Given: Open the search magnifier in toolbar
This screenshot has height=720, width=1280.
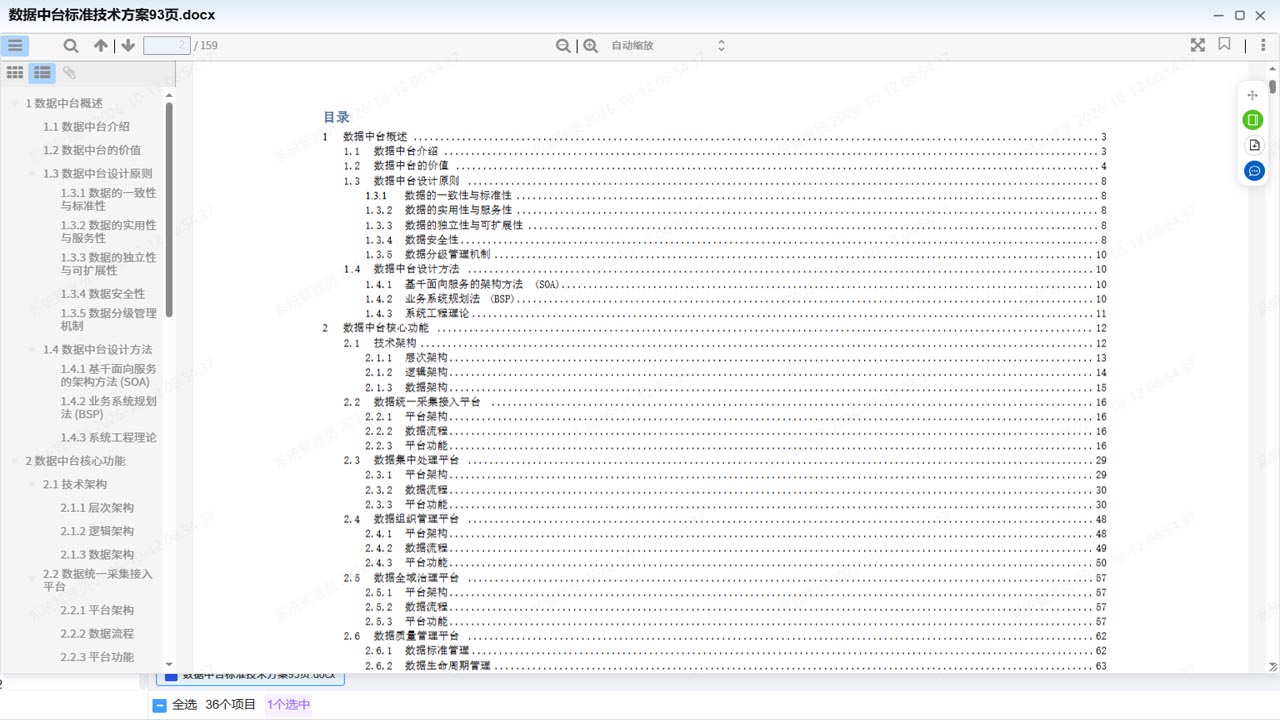Looking at the screenshot, I should coord(71,45).
